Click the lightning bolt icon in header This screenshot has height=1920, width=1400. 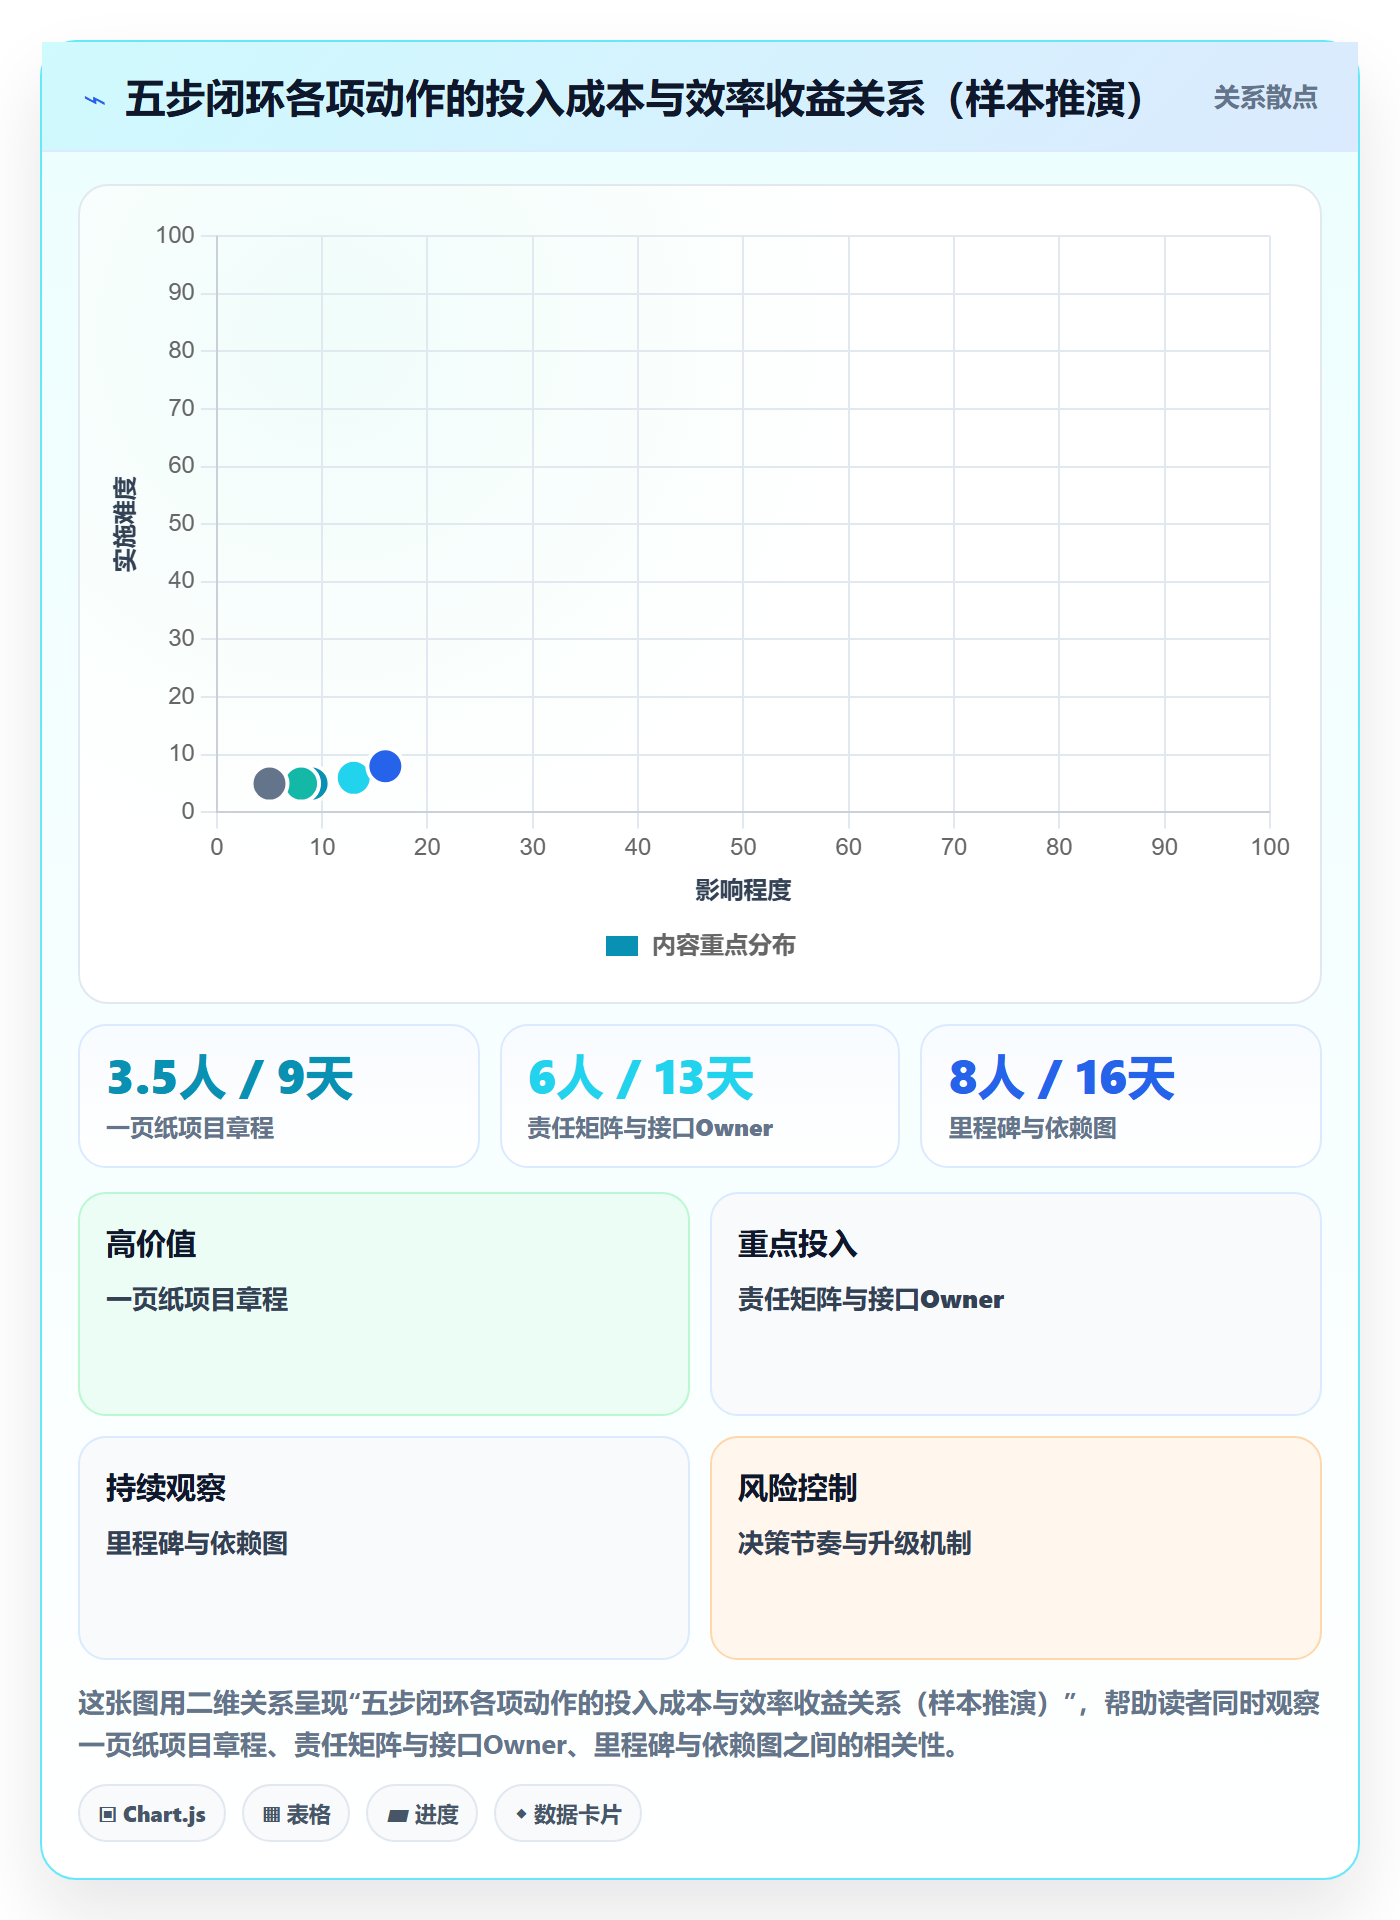[95, 100]
